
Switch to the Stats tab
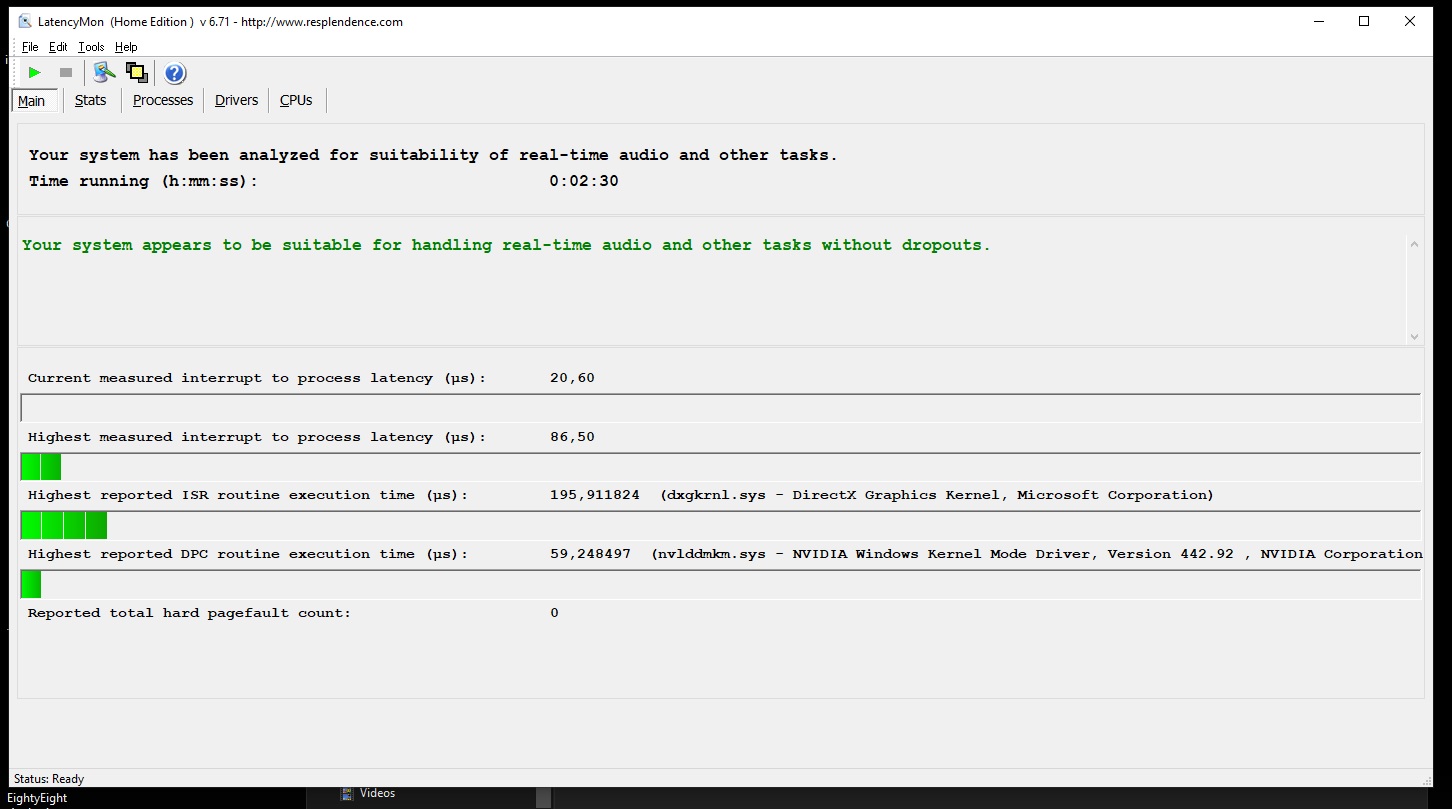(90, 100)
